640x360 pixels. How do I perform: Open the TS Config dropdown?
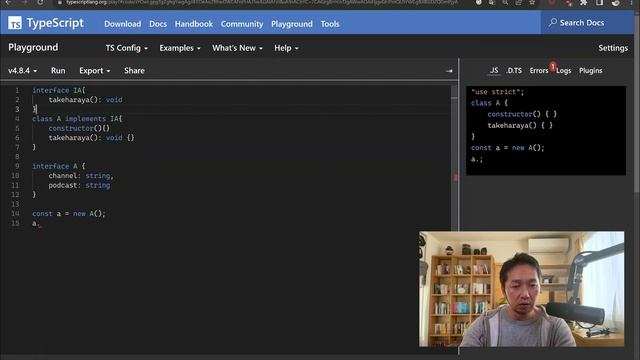pos(127,48)
